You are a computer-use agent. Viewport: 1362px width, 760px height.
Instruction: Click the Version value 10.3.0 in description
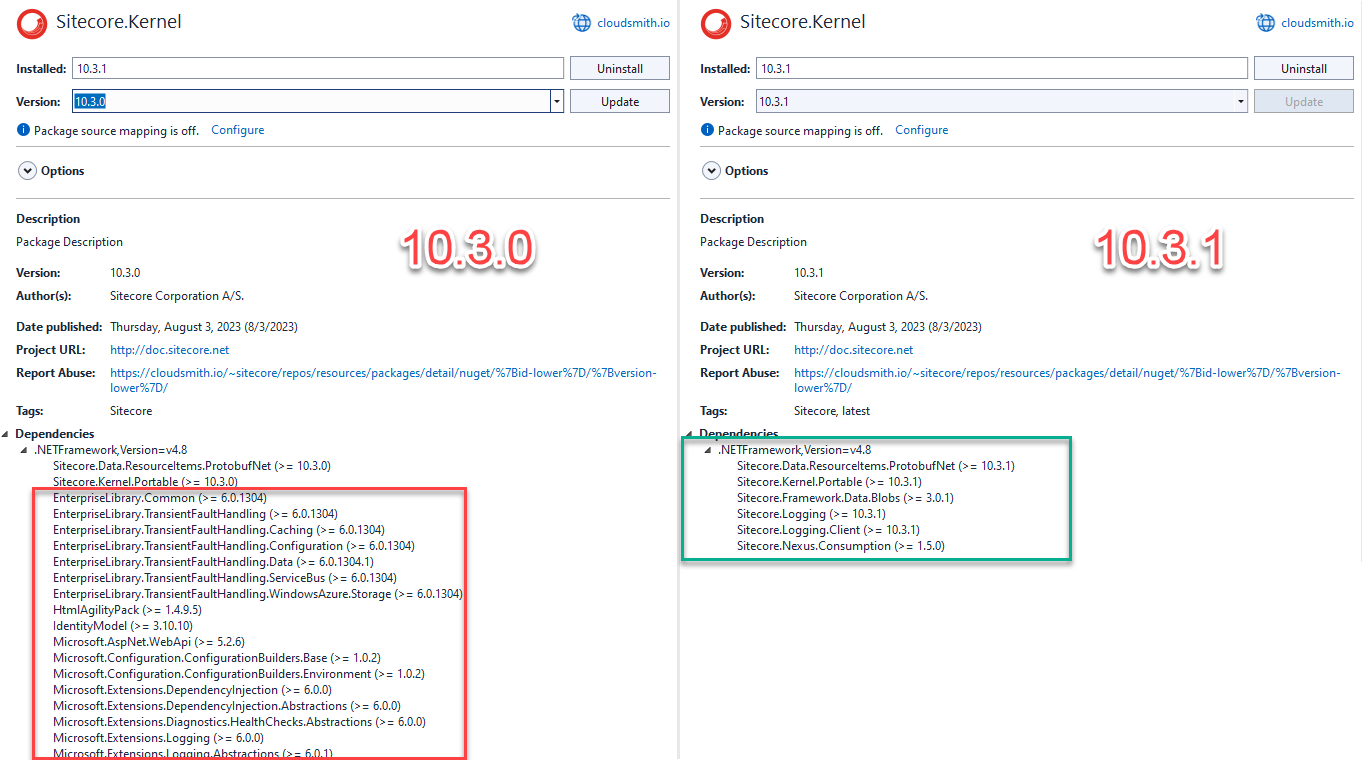(x=125, y=273)
